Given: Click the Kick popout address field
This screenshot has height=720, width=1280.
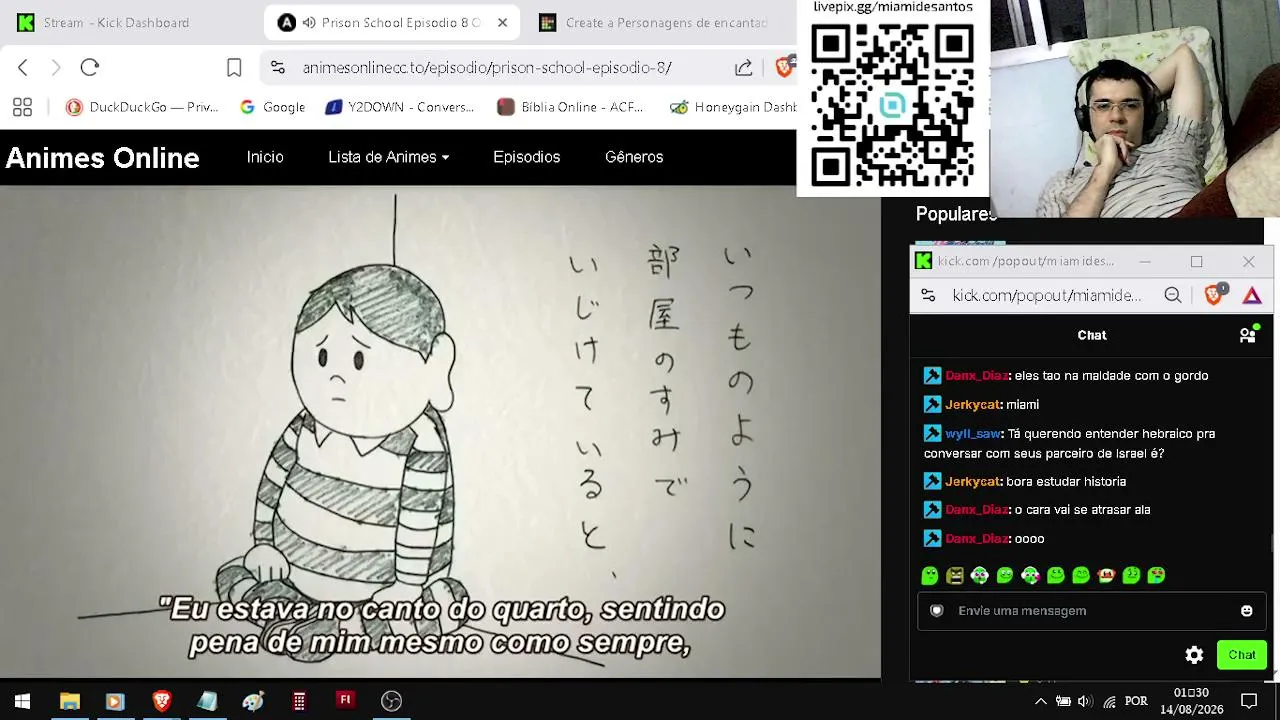Looking at the screenshot, I should pyautogui.click(x=1047, y=295).
